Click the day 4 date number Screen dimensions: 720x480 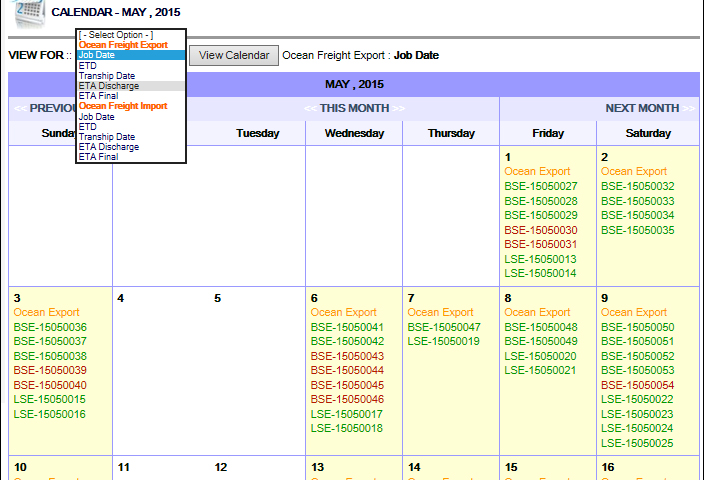120,298
